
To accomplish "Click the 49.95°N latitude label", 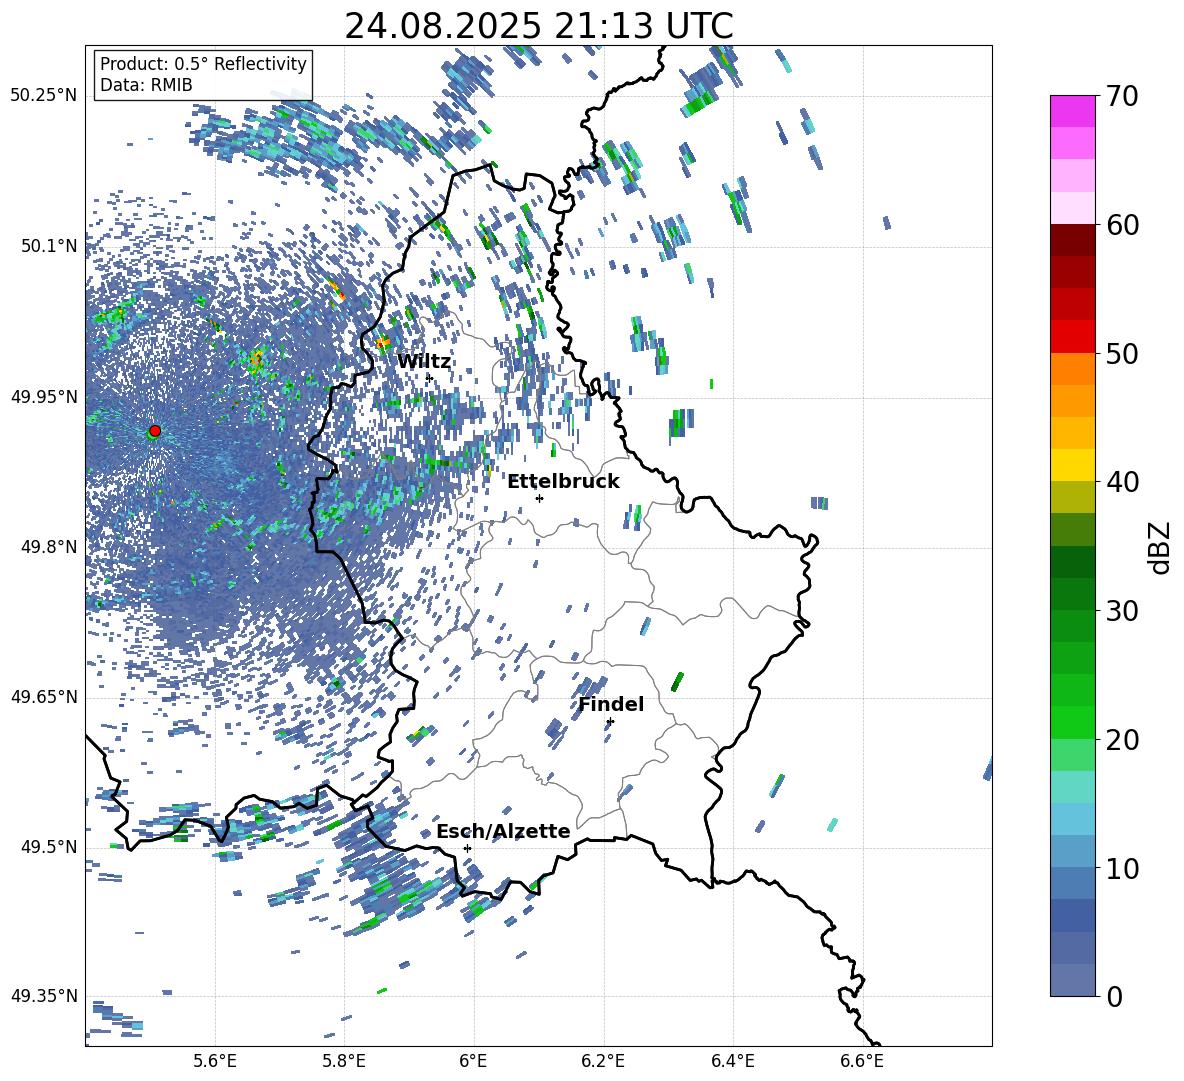I will 44,397.
